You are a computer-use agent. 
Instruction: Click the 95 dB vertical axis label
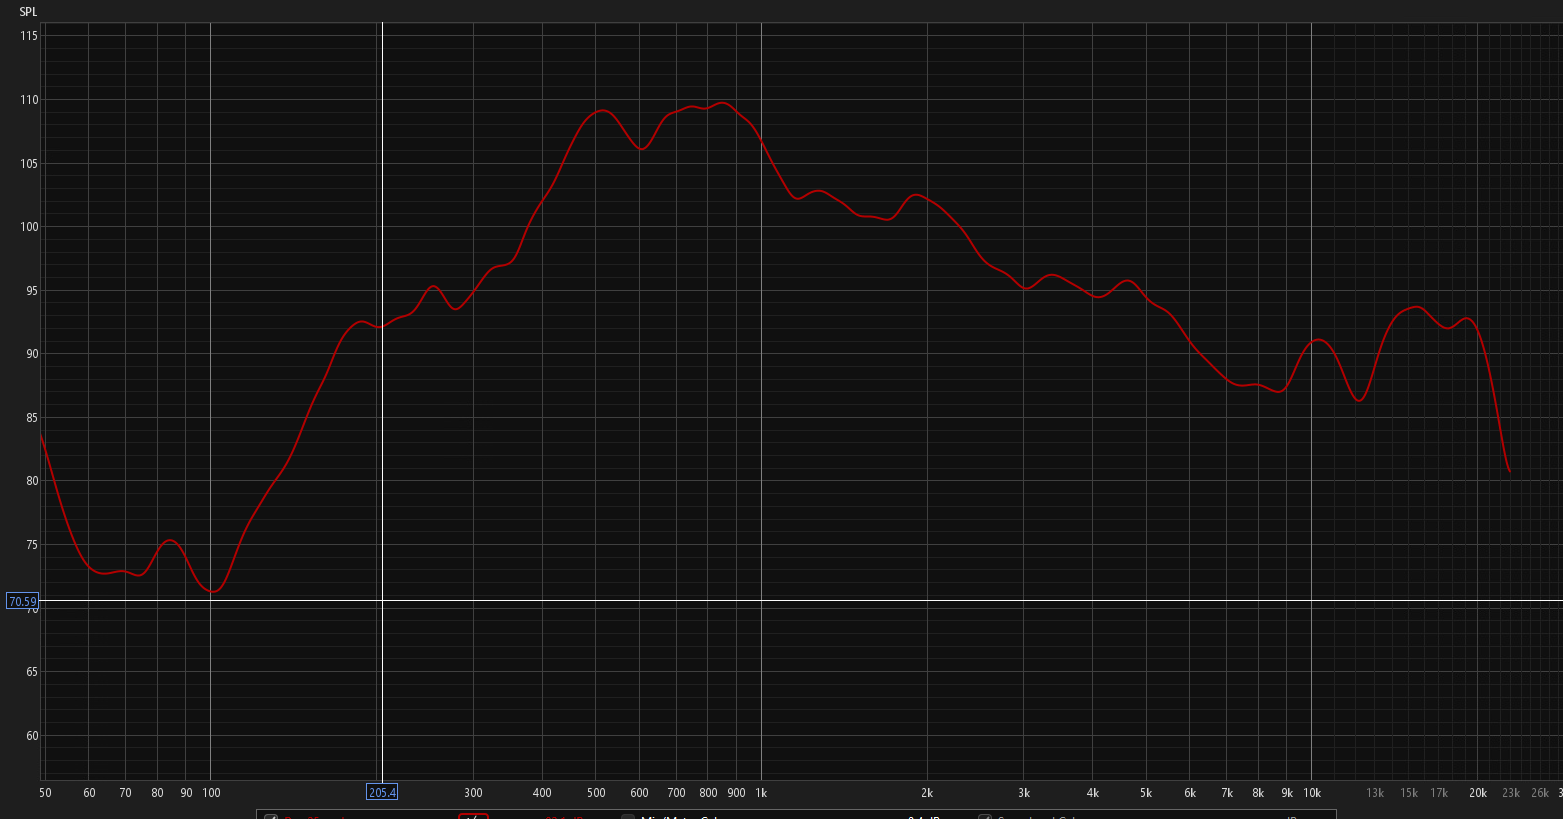coord(32,291)
